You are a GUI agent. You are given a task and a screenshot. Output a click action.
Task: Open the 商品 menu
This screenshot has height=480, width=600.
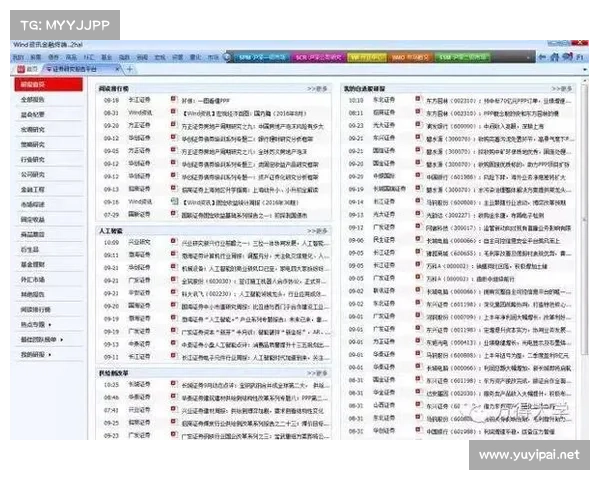pyautogui.click(x=71, y=57)
